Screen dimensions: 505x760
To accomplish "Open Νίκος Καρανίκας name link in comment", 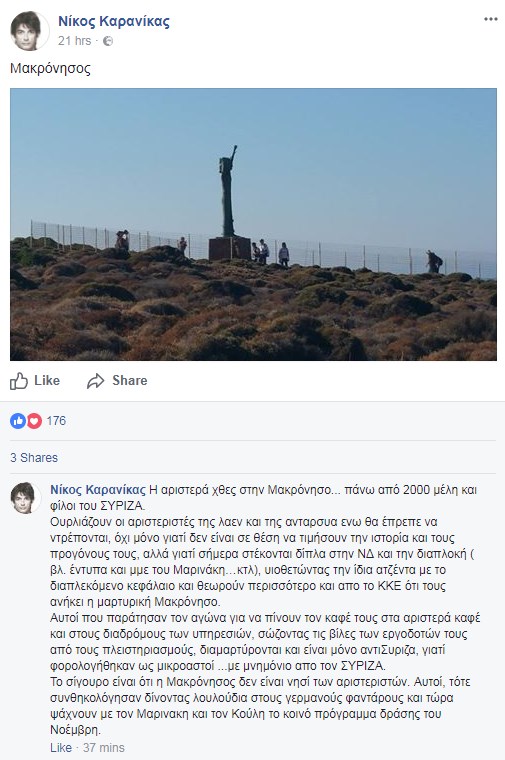I will (98, 490).
